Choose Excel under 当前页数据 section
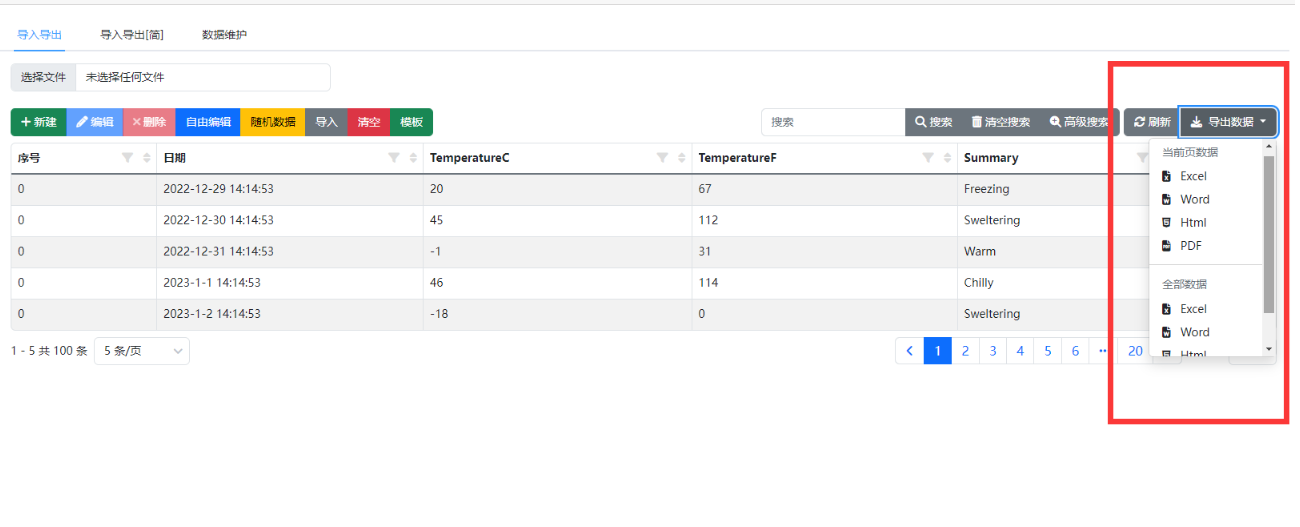1300x527 pixels. 1192,176
